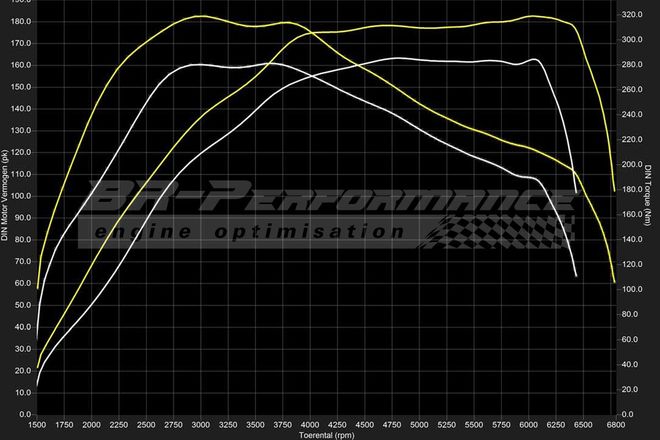The width and height of the screenshot is (660, 440).
Task: Select the 'Toerental (rpm)' x-axis title
Action: [326, 435]
